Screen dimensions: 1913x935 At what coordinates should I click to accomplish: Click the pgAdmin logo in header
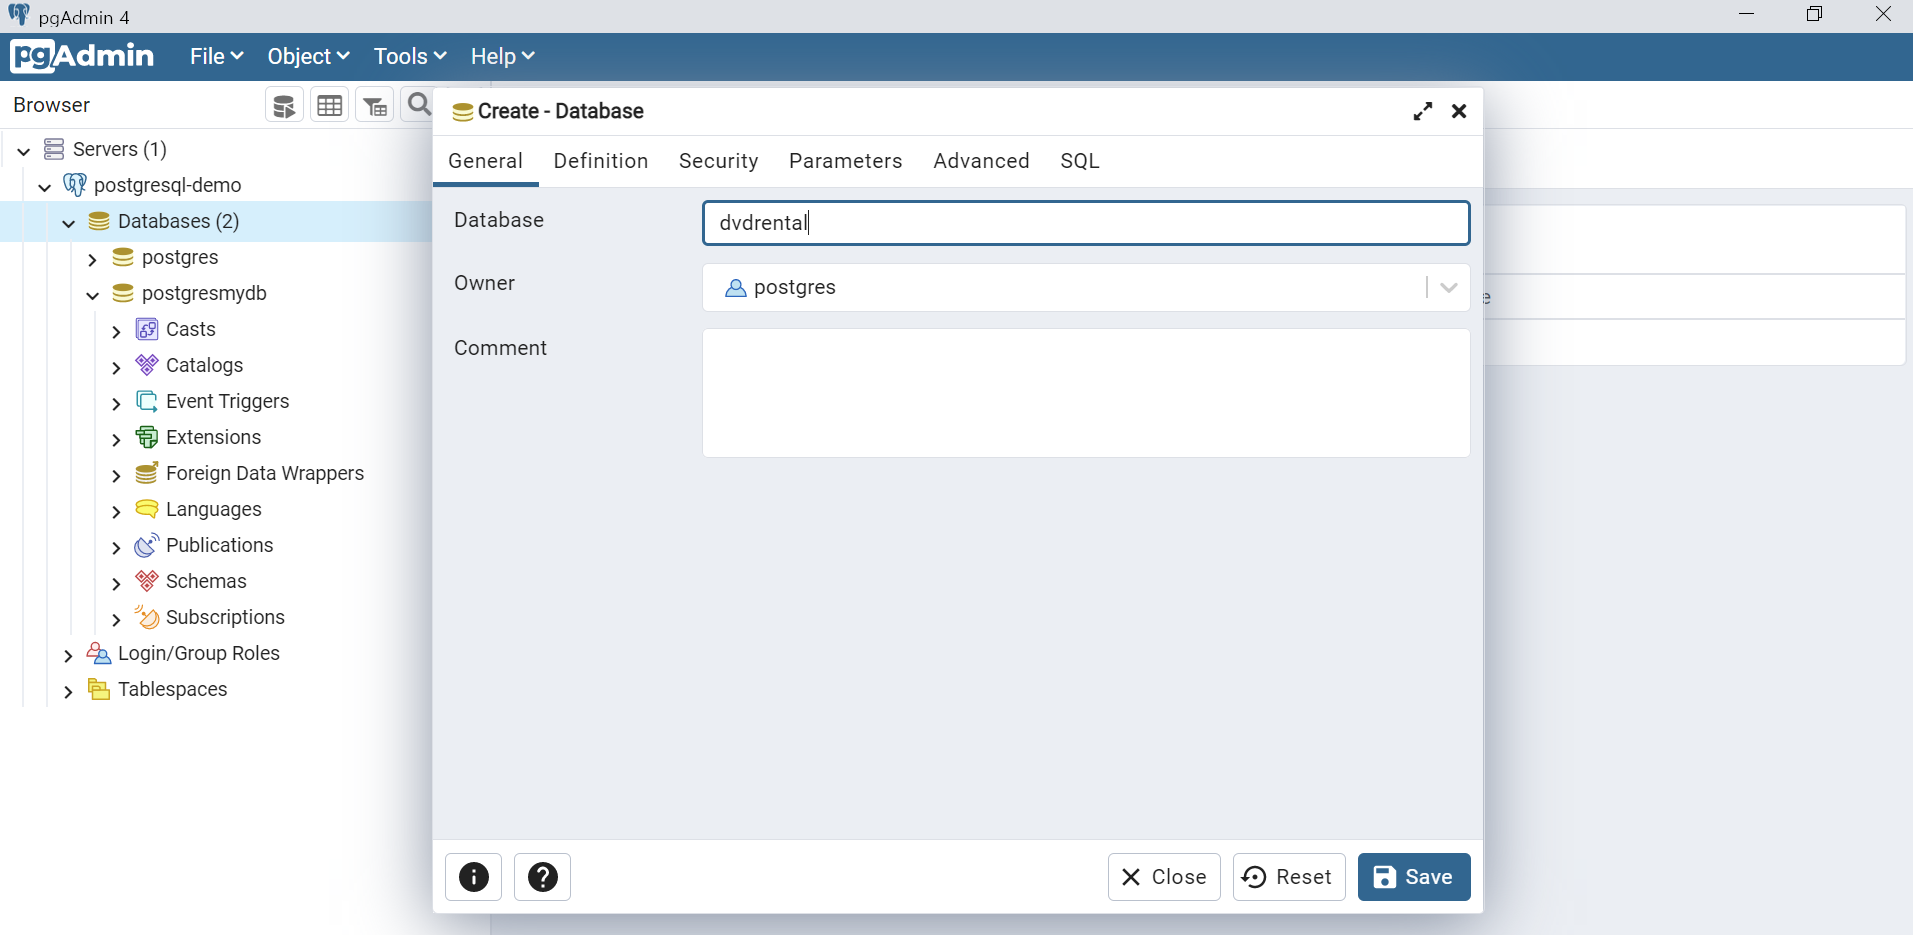pos(82,56)
